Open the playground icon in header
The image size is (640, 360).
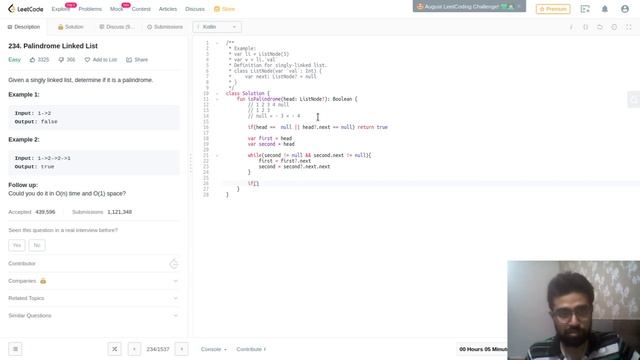pos(585,9)
